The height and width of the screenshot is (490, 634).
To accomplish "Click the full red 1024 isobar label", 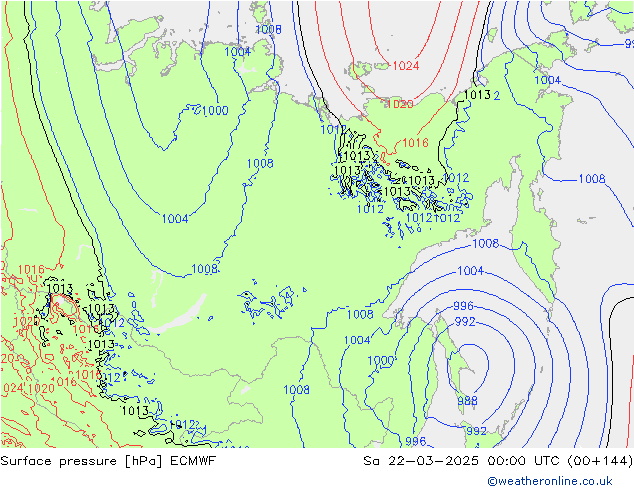I will point(406,65).
